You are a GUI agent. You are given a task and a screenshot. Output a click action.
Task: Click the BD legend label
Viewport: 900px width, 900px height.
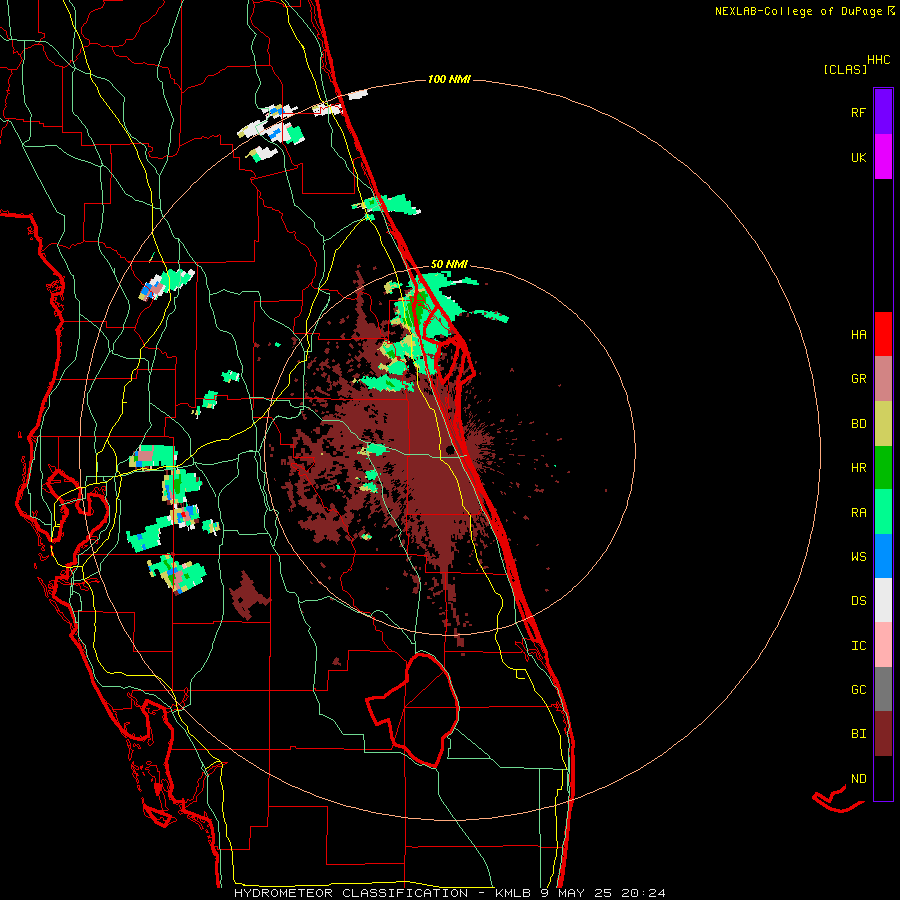pos(858,424)
